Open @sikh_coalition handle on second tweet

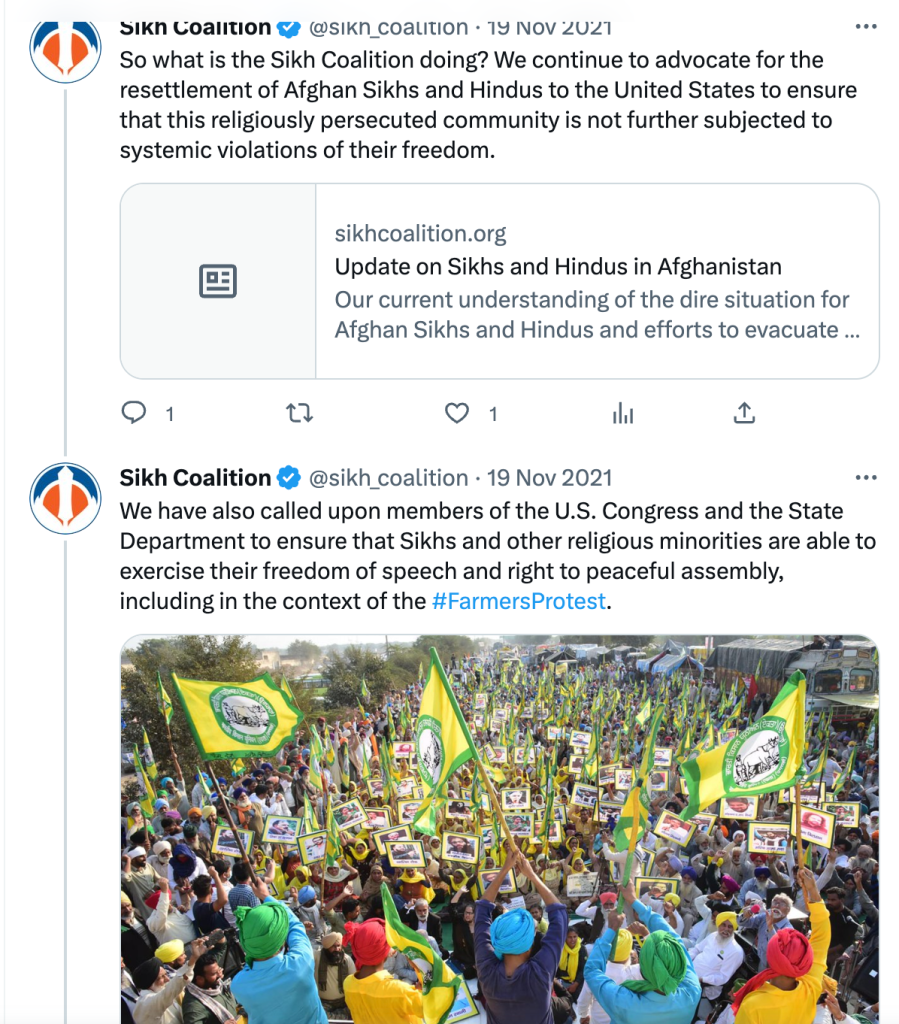point(388,478)
